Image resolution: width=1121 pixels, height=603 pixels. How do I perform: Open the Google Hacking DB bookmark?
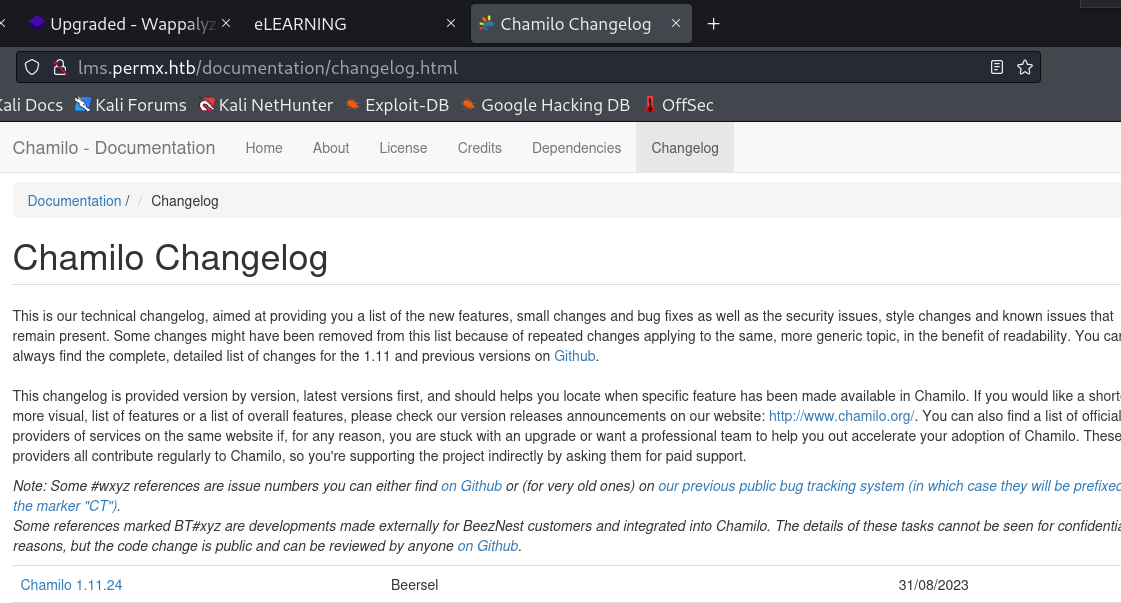545,105
